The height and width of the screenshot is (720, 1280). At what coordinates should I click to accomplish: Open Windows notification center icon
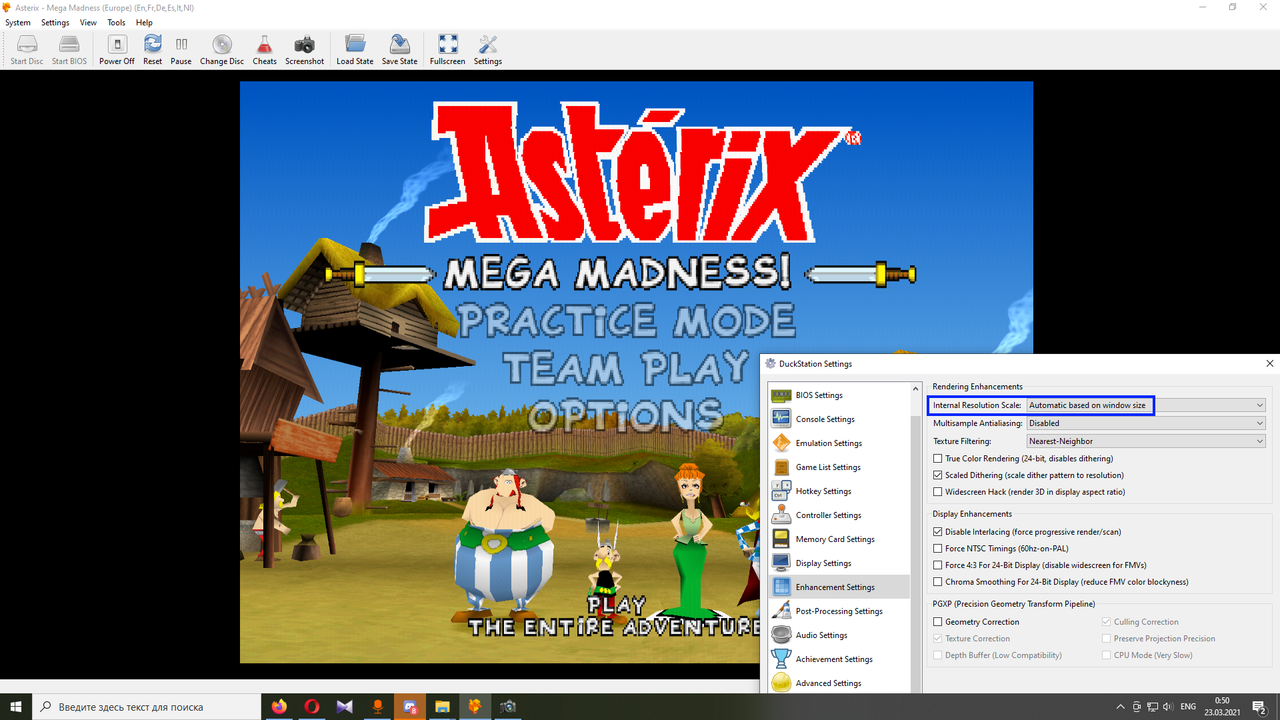[1260, 707]
